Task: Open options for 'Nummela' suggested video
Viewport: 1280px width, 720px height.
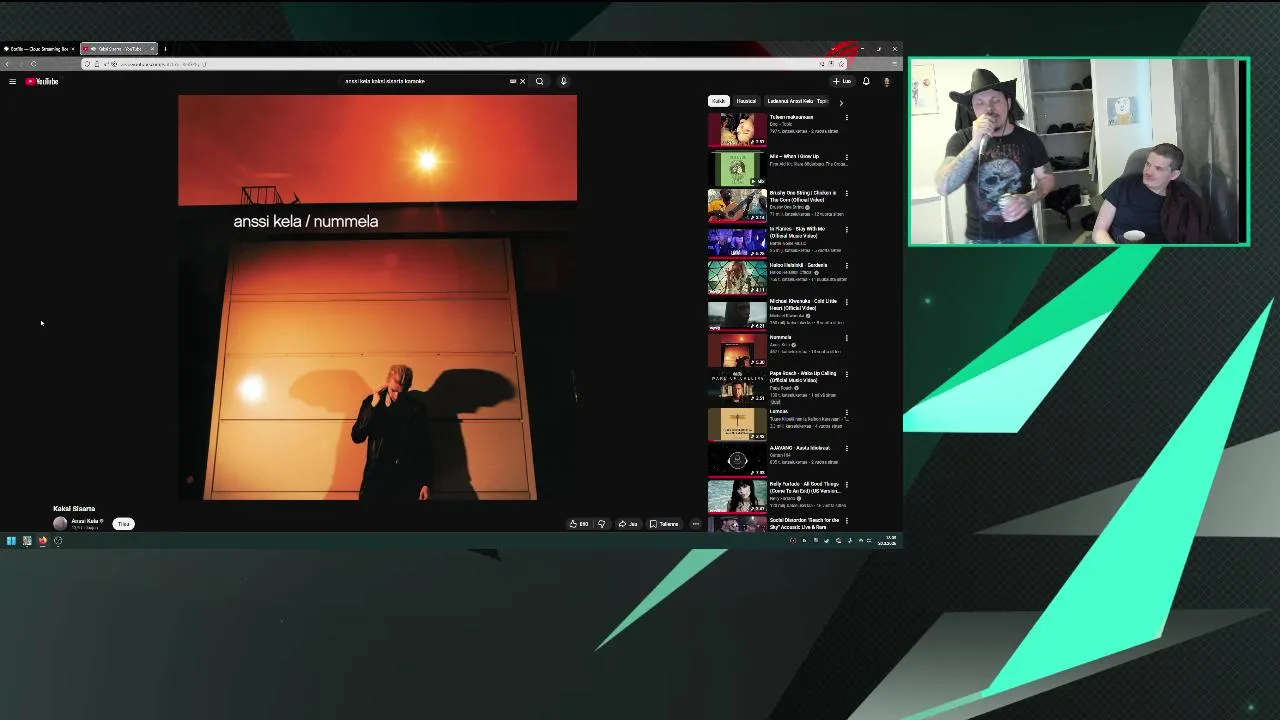Action: click(847, 338)
